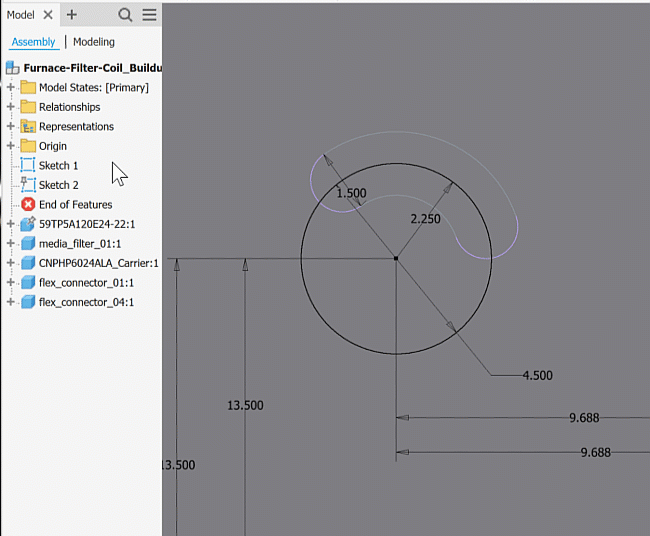Expand the Representations folder
This screenshot has width=650, height=536.
pos(11,126)
